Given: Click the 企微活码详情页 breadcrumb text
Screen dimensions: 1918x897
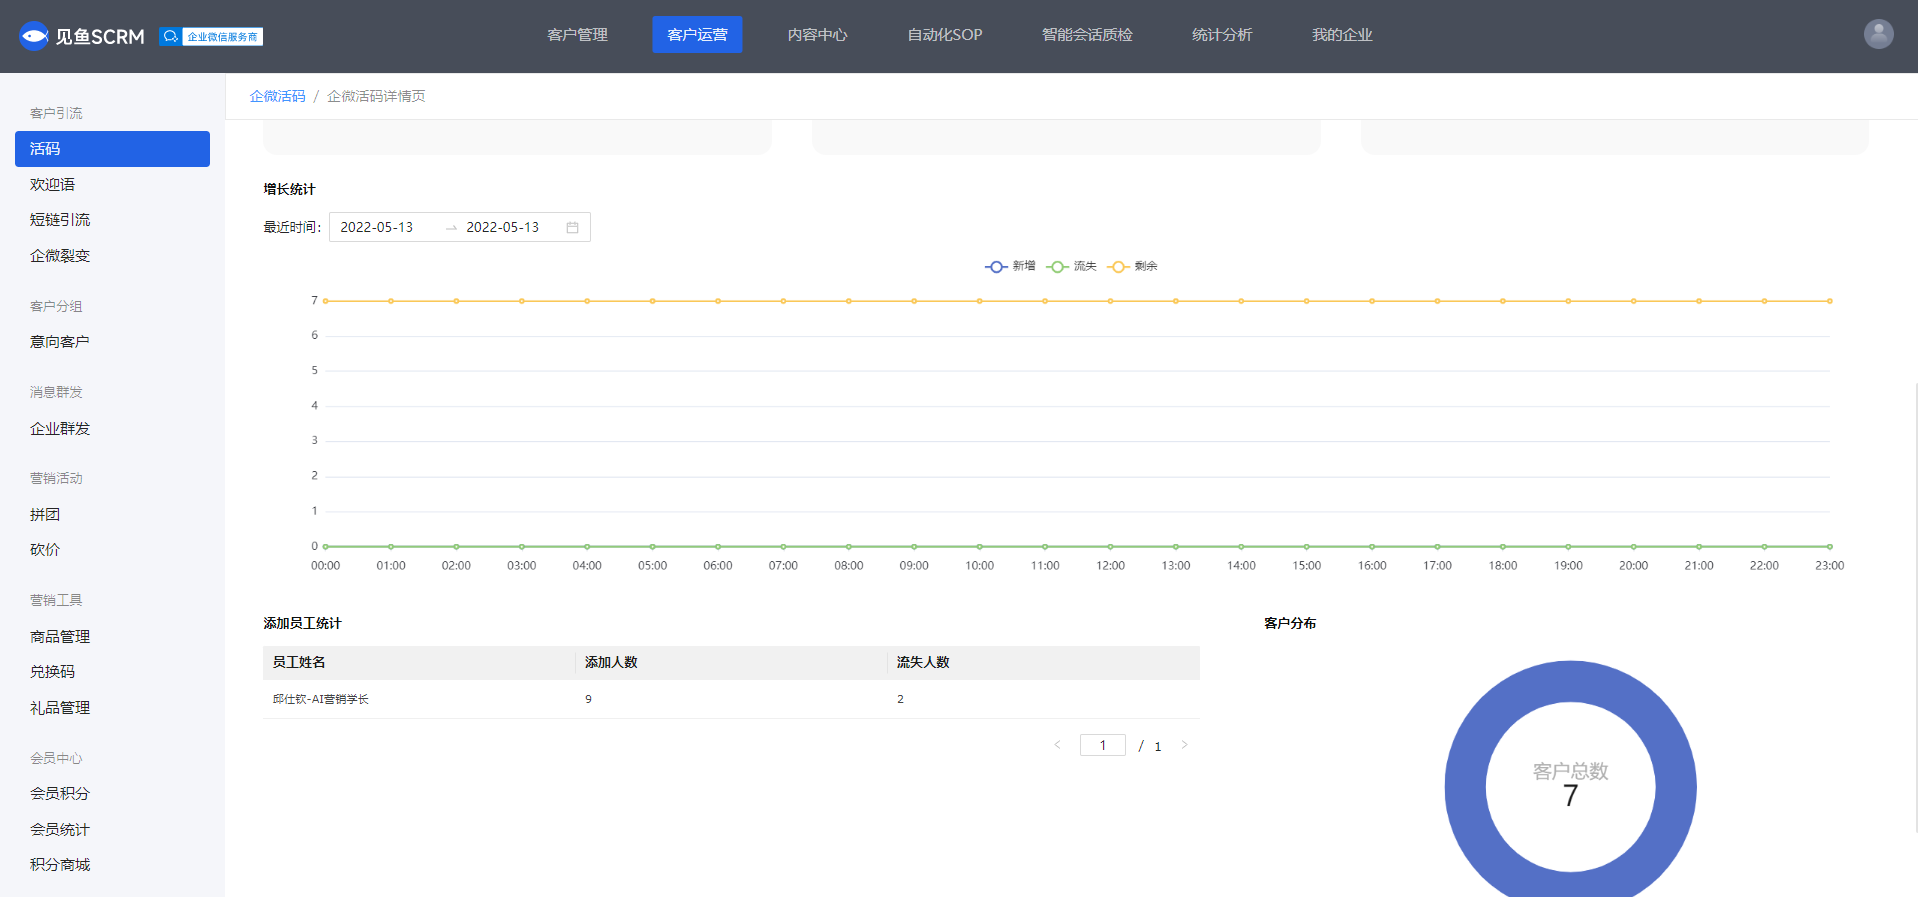Looking at the screenshot, I should (x=376, y=96).
